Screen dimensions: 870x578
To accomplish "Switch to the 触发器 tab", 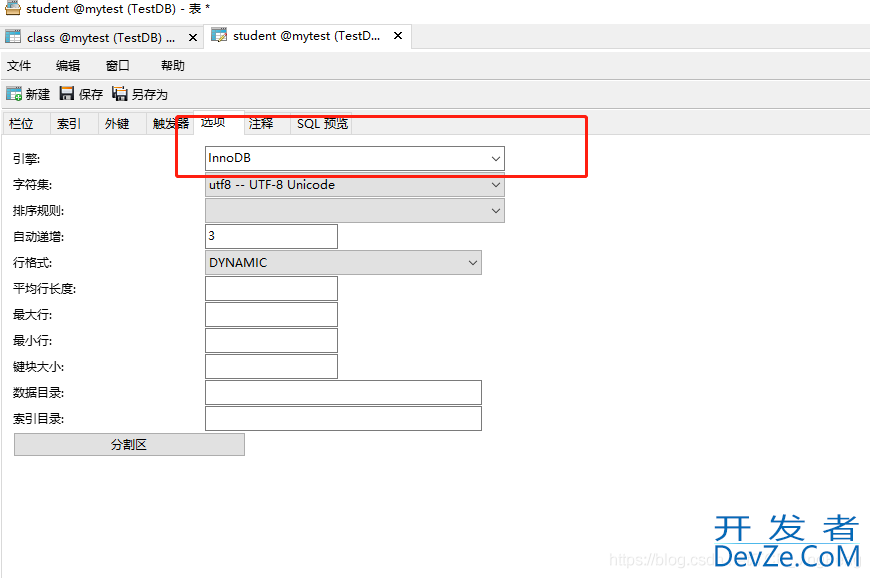I will coord(170,124).
